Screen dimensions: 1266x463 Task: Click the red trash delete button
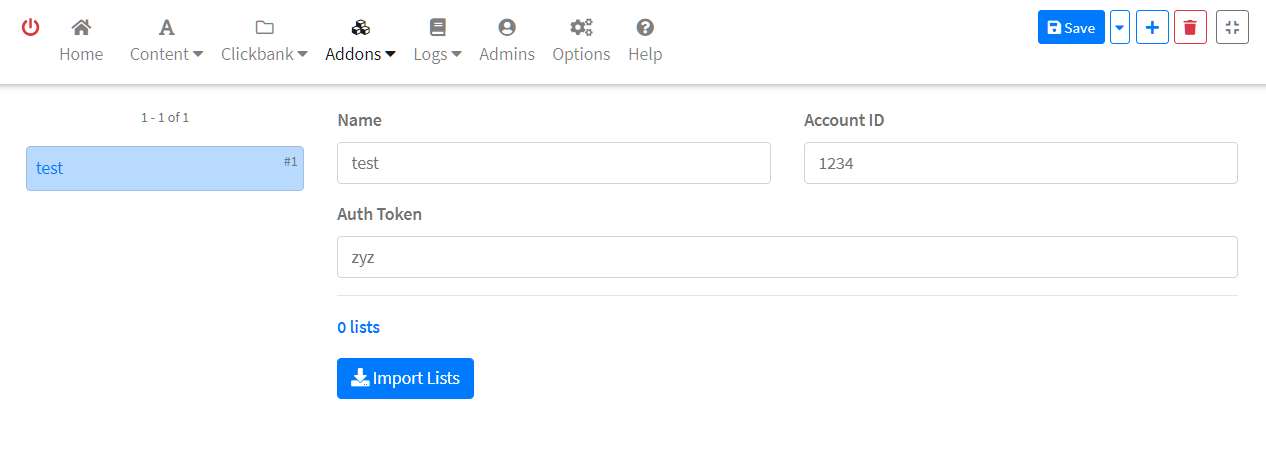1190,28
